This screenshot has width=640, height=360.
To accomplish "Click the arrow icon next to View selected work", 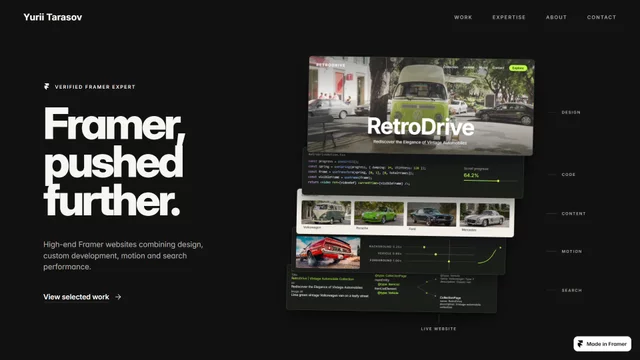I will click(x=118, y=297).
